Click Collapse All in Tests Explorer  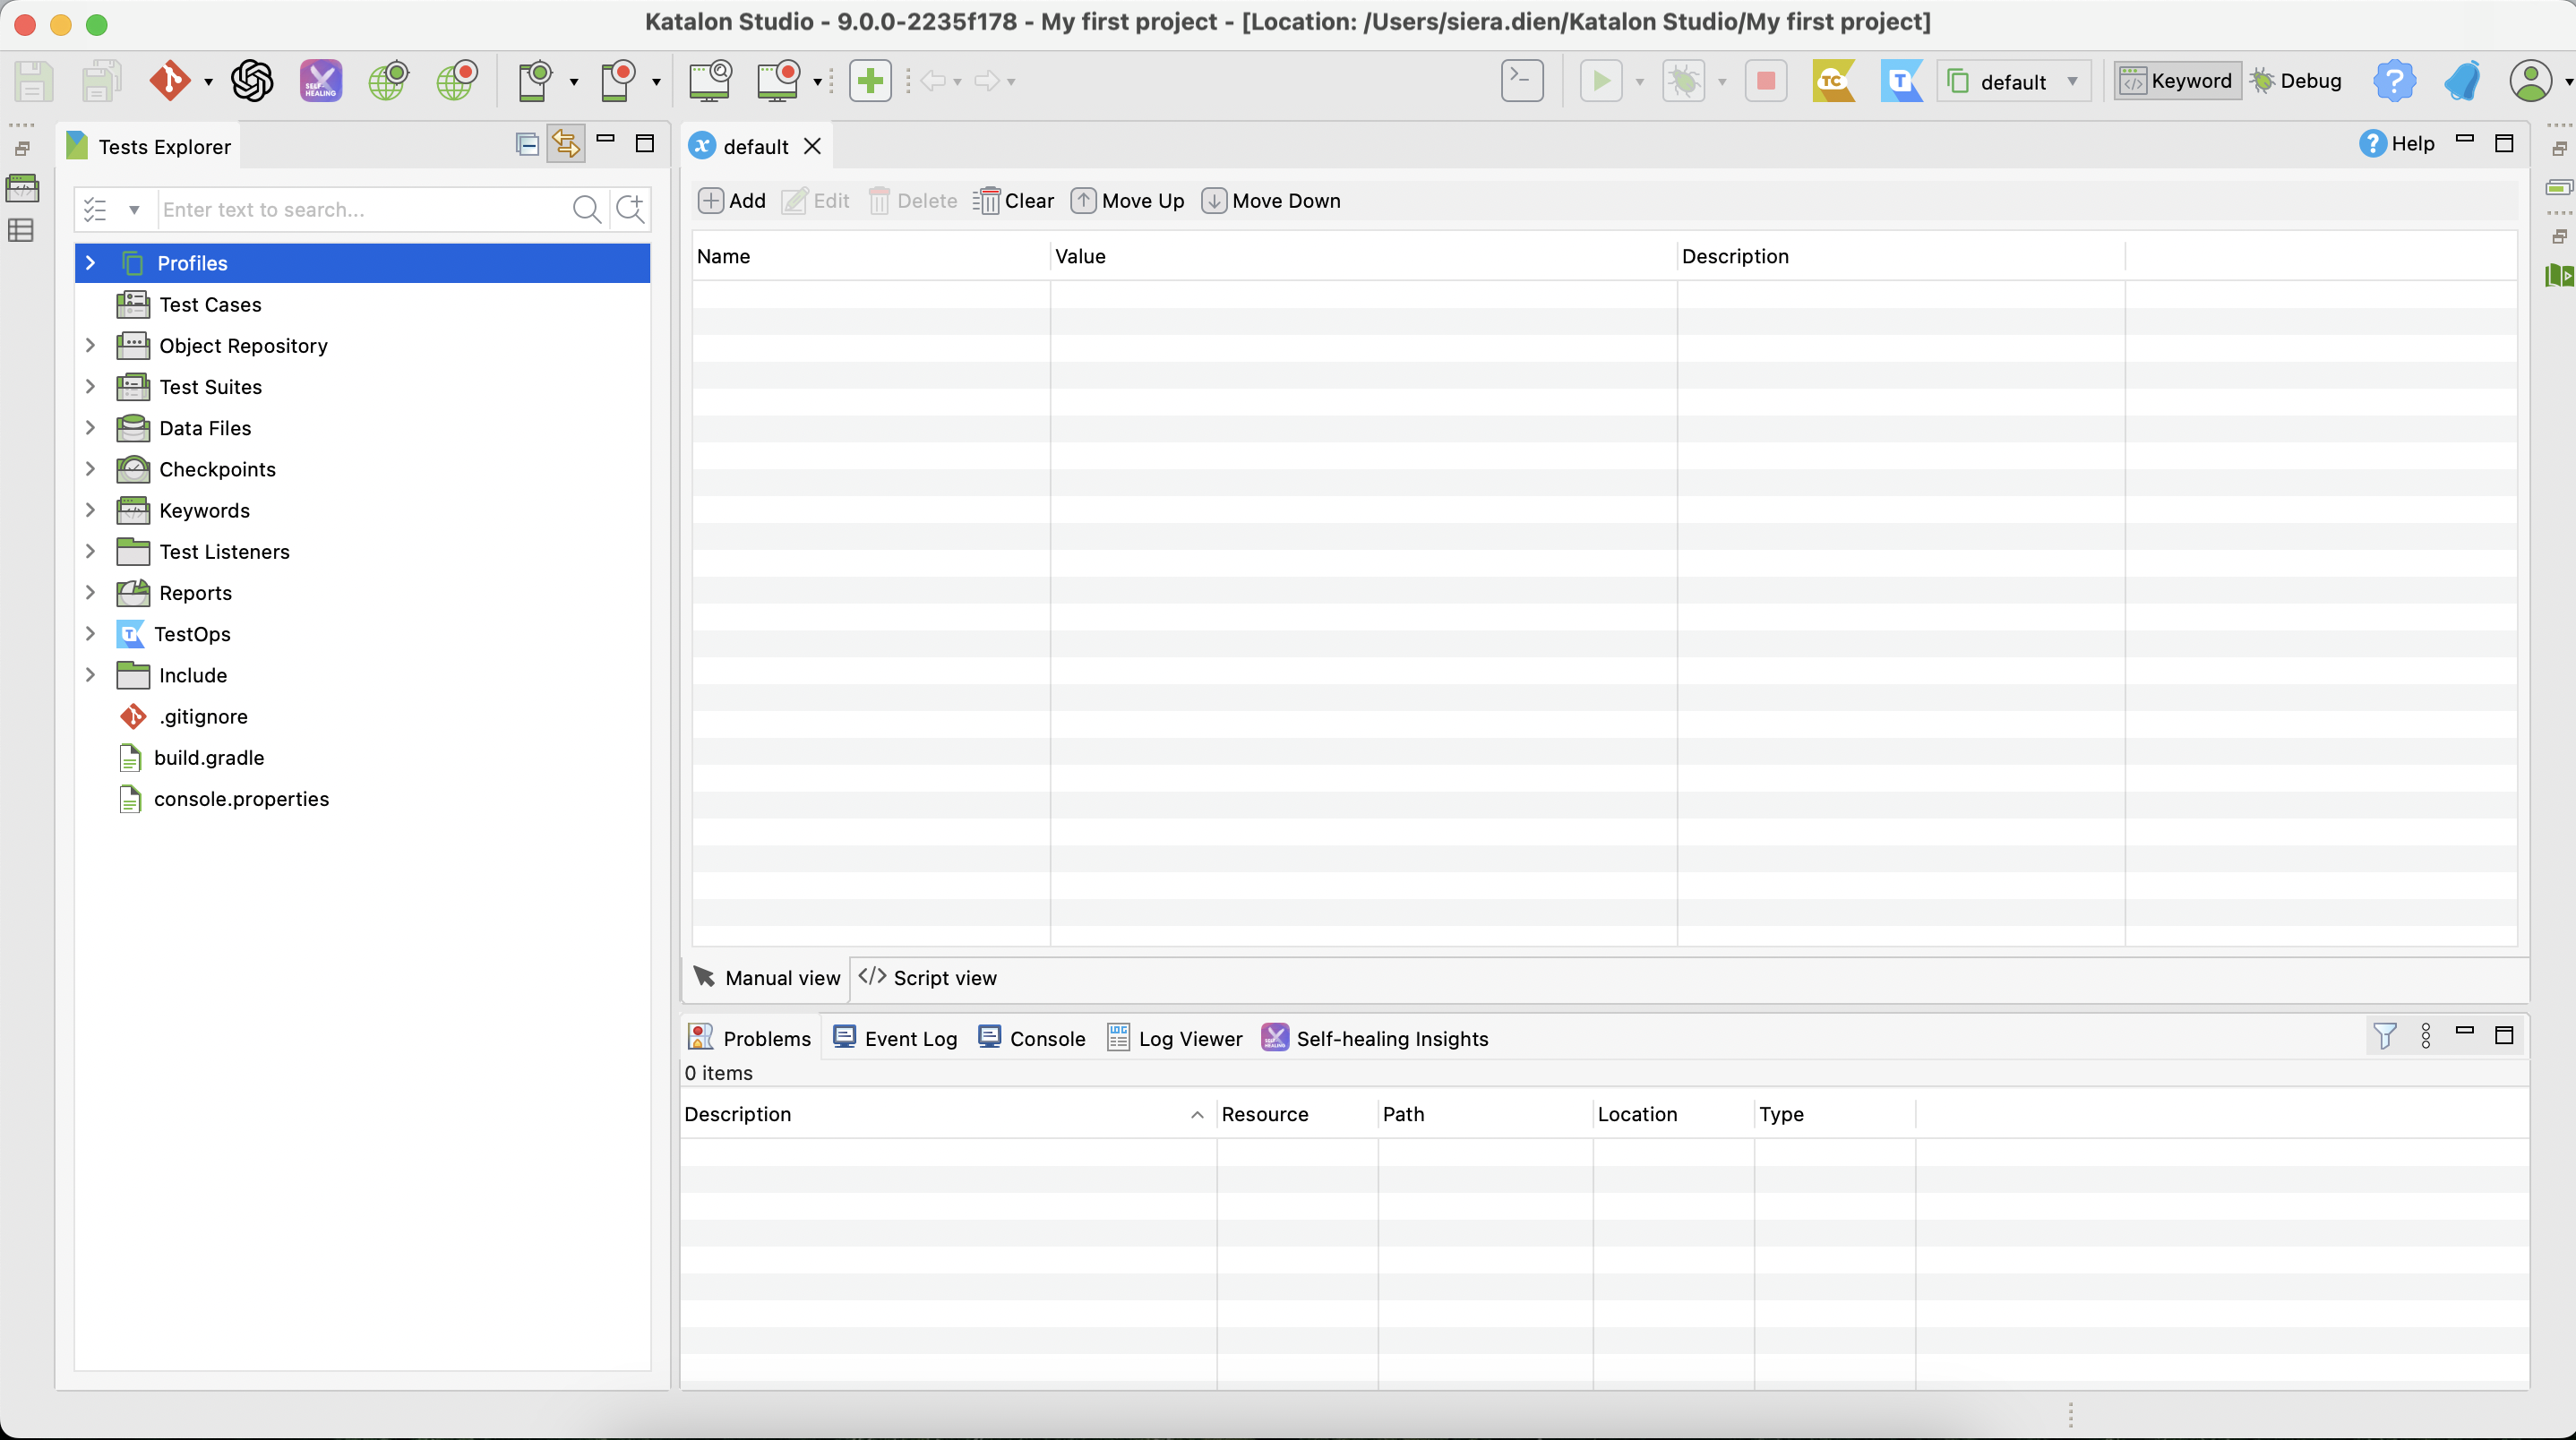tap(527, 145)
